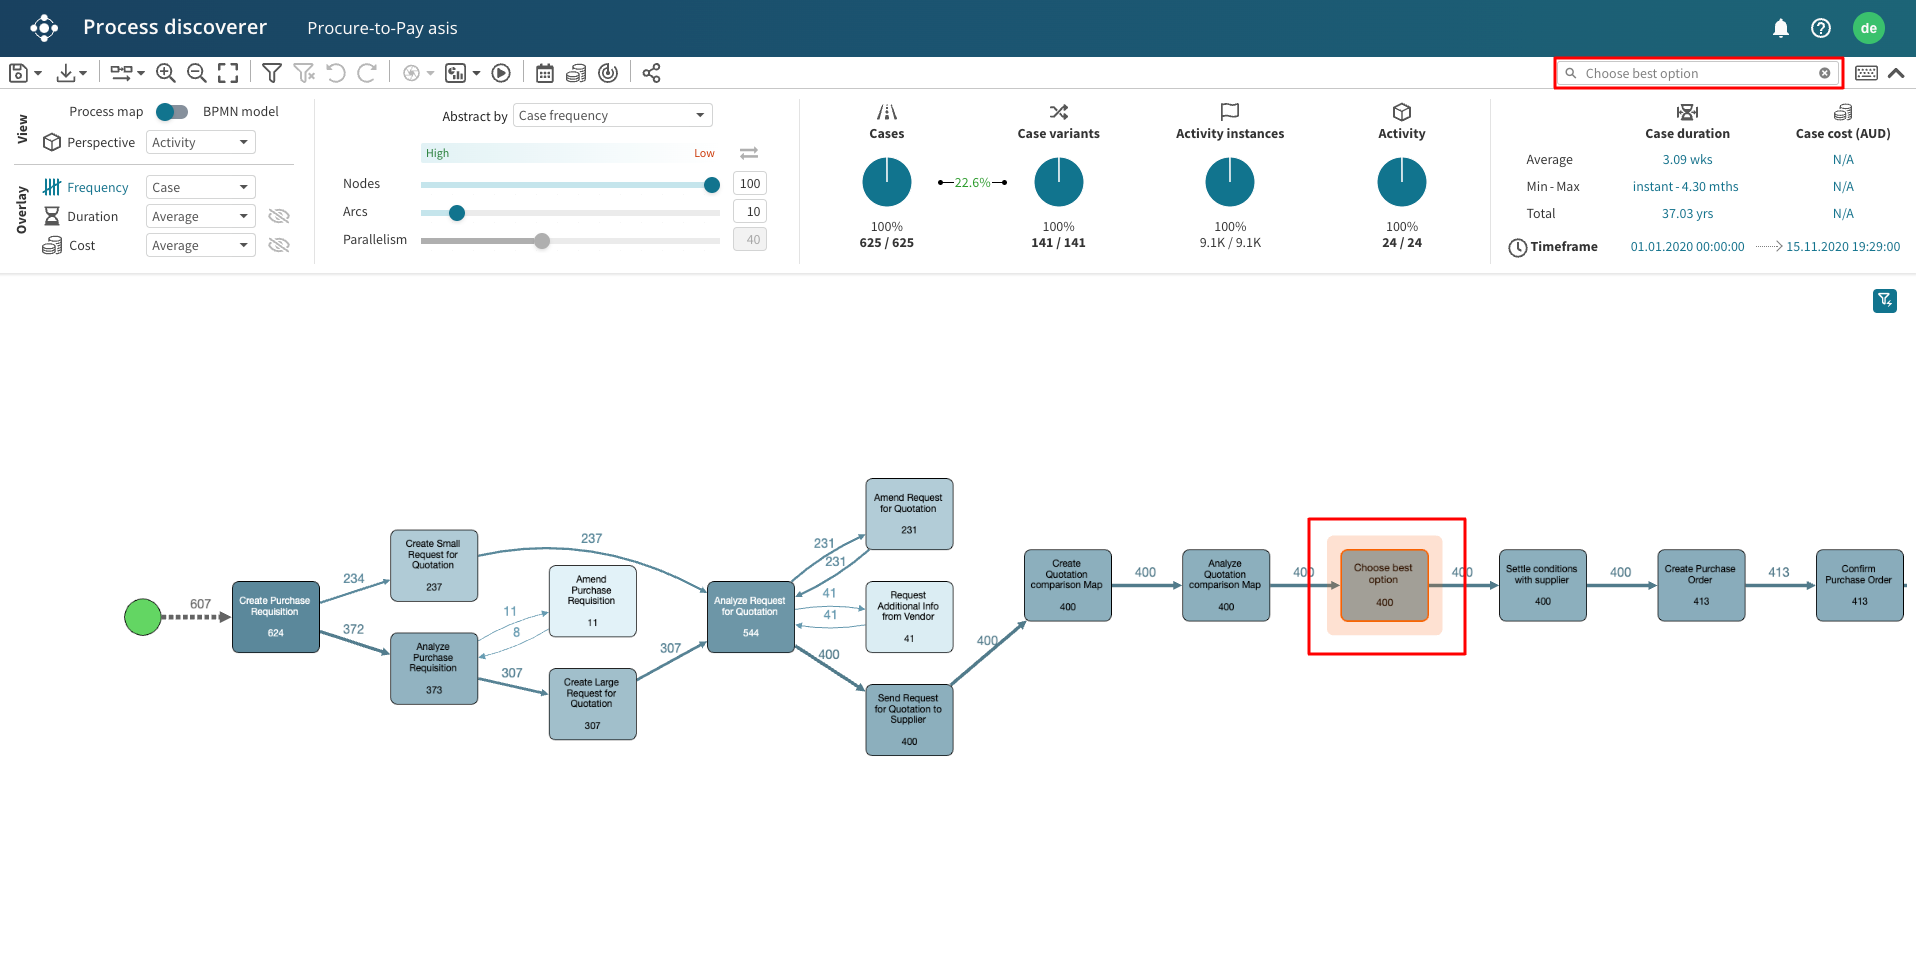Click the user avatar 'de' button

pos(1868,28)
